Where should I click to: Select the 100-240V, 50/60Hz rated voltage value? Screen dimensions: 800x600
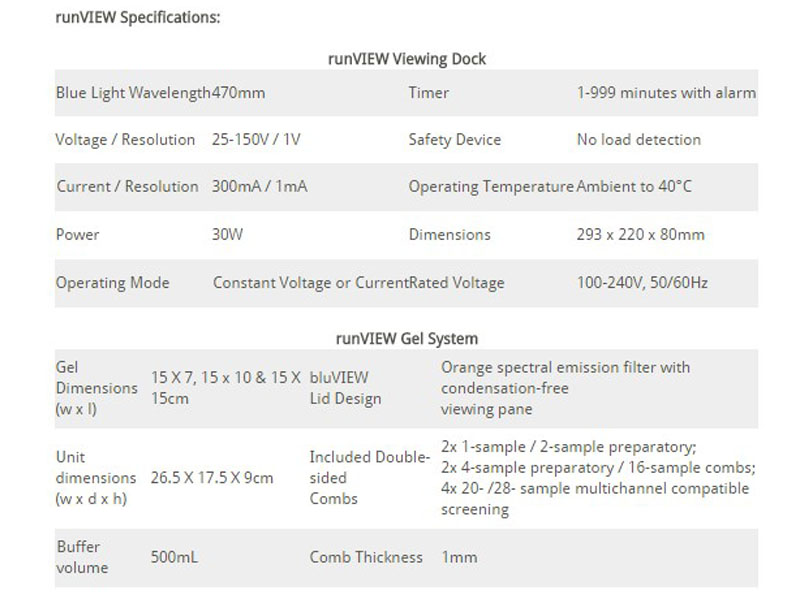pos(642,283)
